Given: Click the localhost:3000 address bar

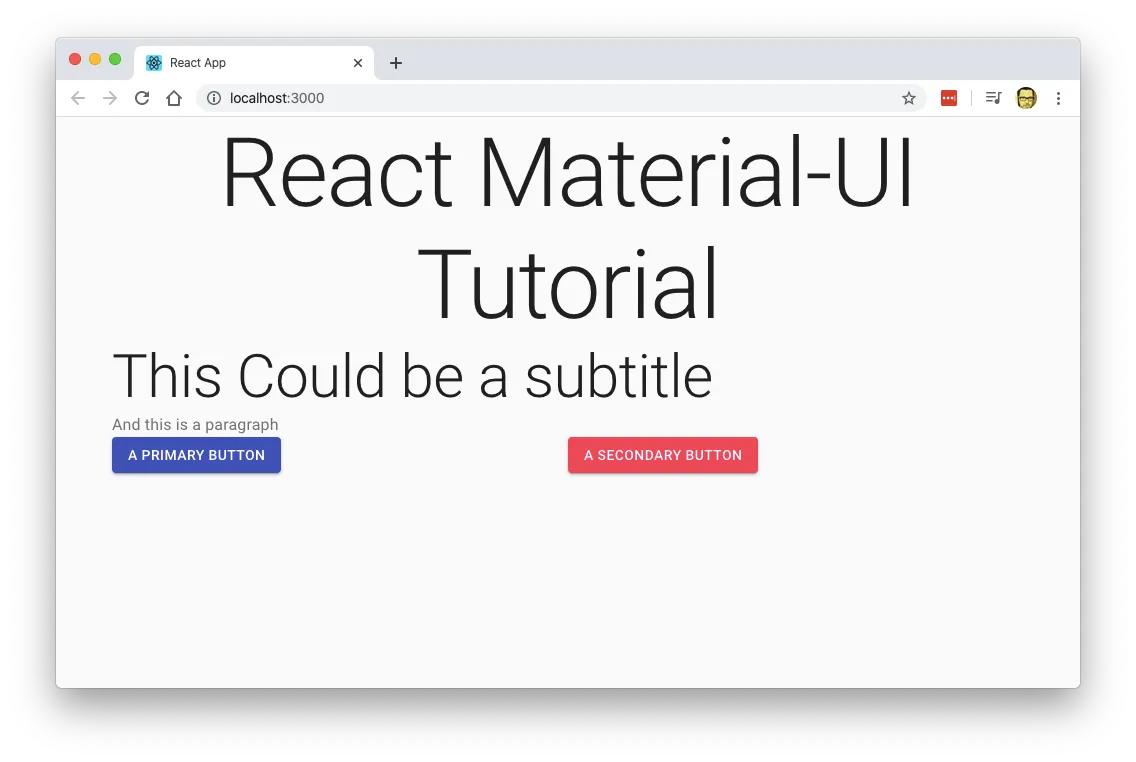Looking at the screenshot, I should click(x=561, y=98).
